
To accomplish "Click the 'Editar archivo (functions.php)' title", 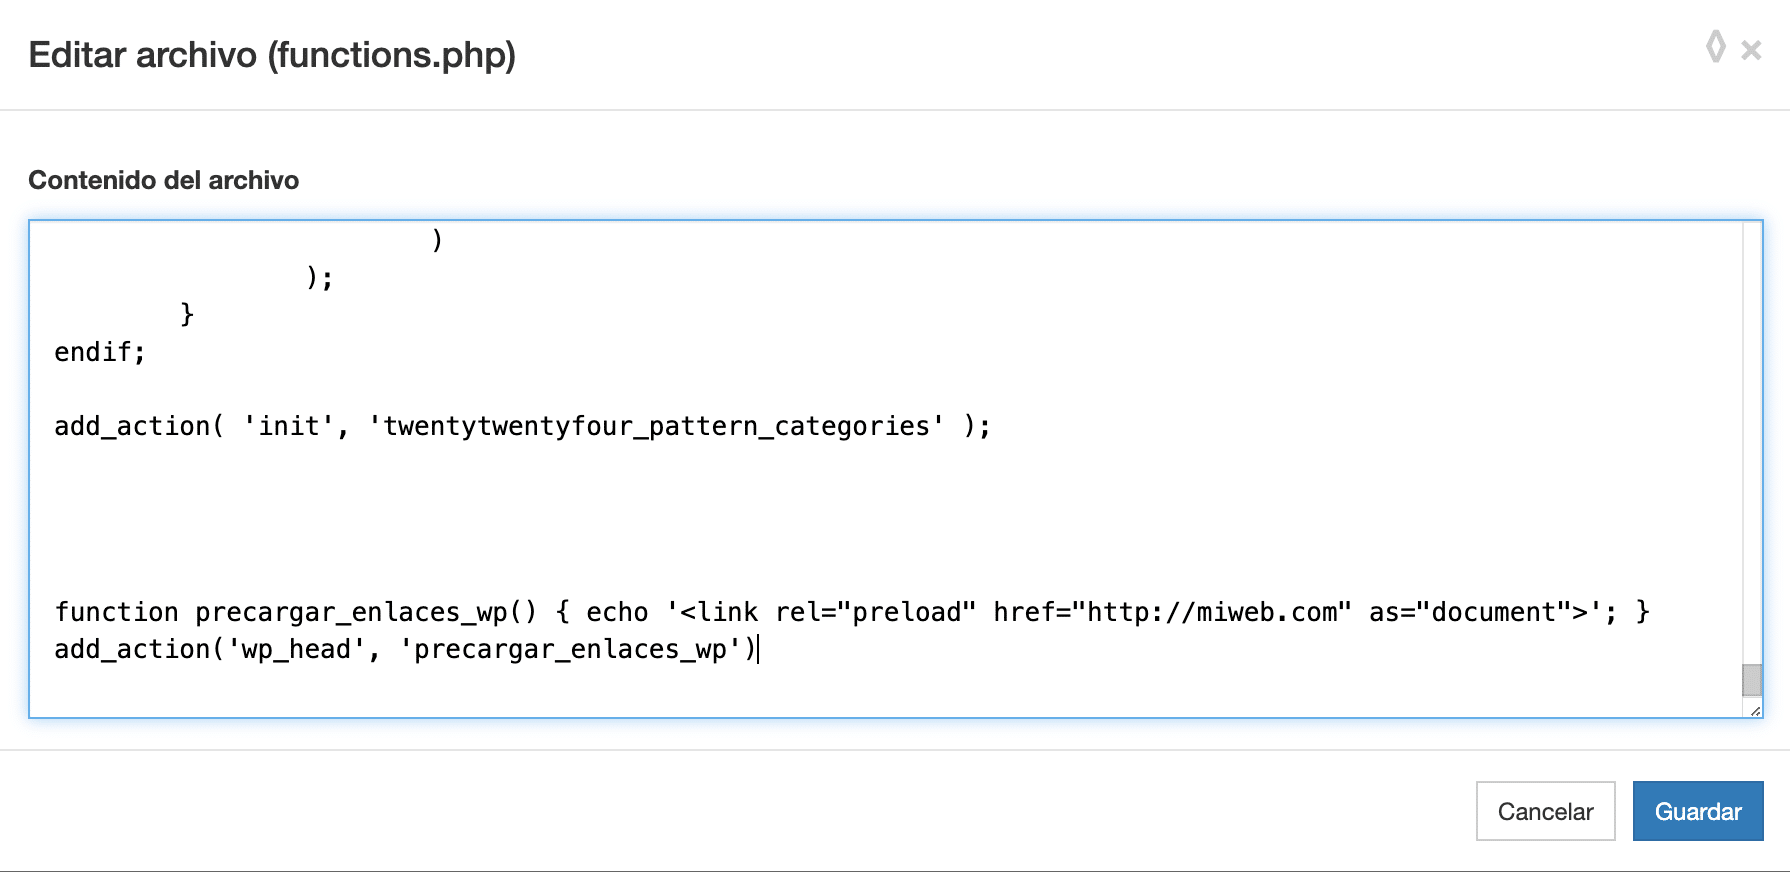I will tap(272, 55).
